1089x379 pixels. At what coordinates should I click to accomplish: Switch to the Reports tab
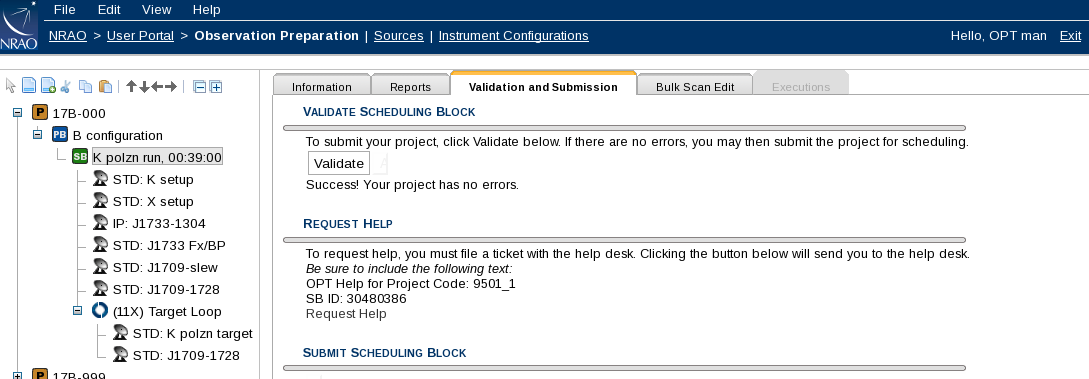tap(410, 86)
